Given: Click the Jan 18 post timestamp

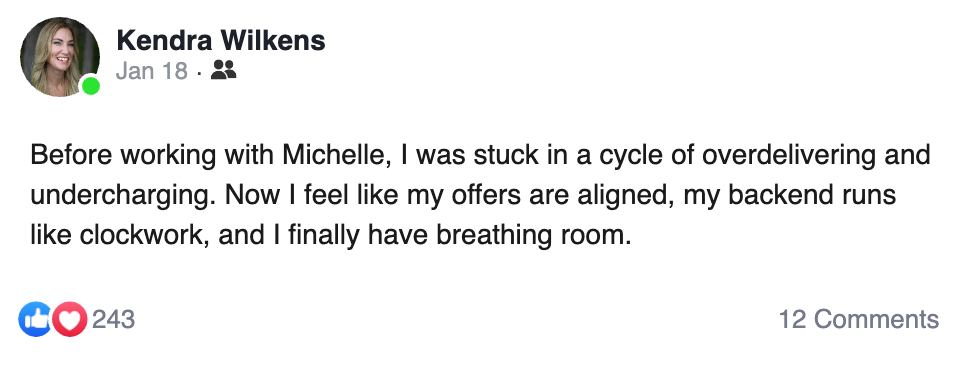Looking at the screenshot, I should [x=152, y=71].
